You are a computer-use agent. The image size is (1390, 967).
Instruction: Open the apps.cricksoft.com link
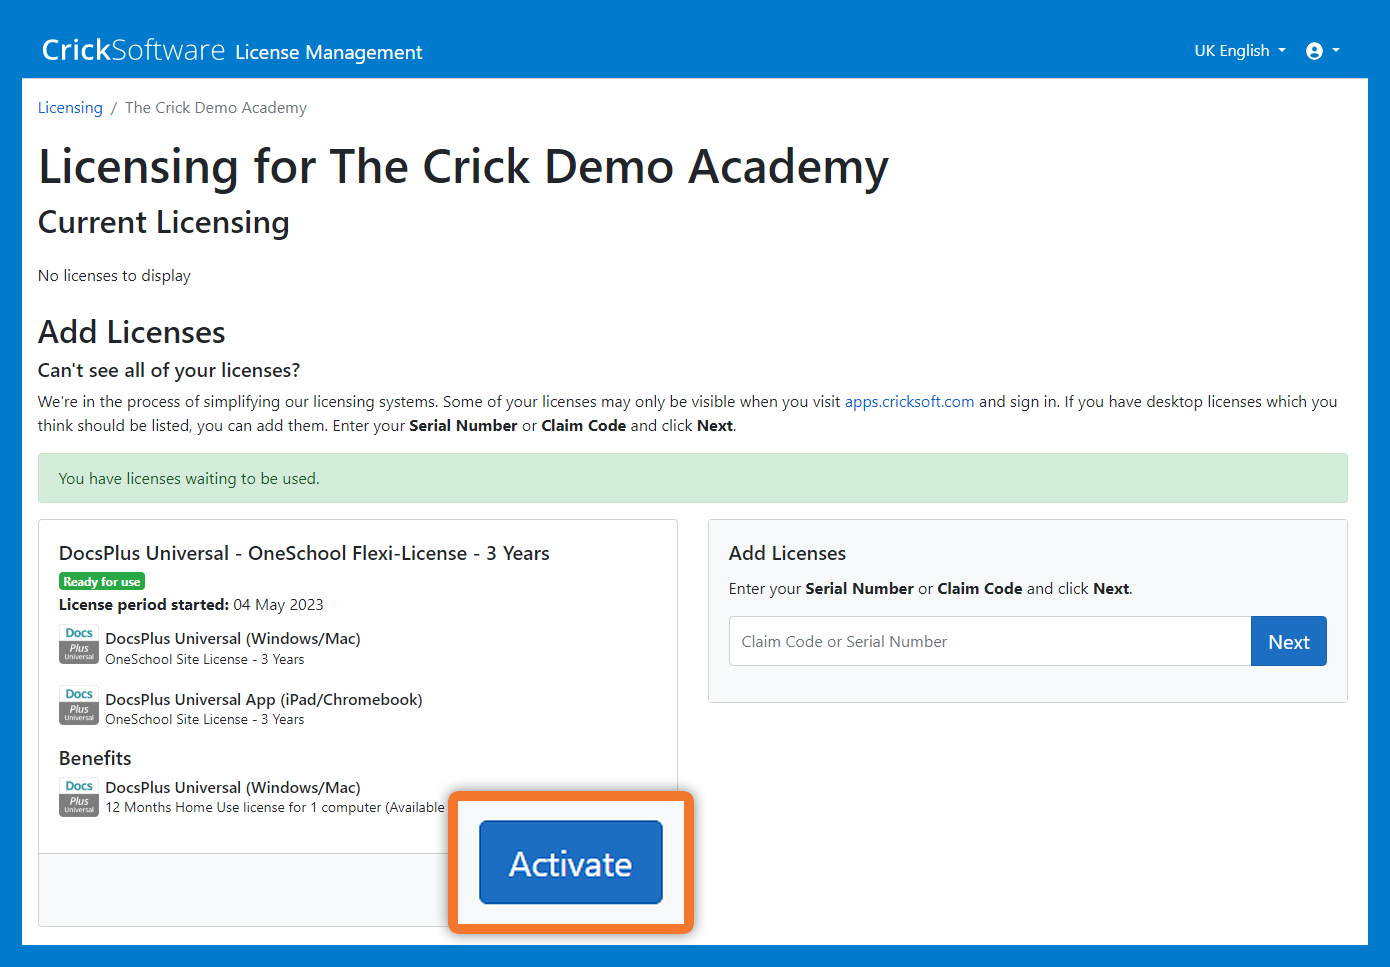point(909,402)
